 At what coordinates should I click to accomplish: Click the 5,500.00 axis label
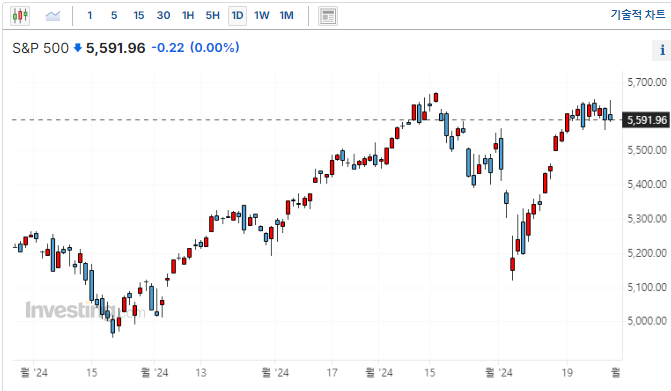pyautogui.click(x=647, y=150)
